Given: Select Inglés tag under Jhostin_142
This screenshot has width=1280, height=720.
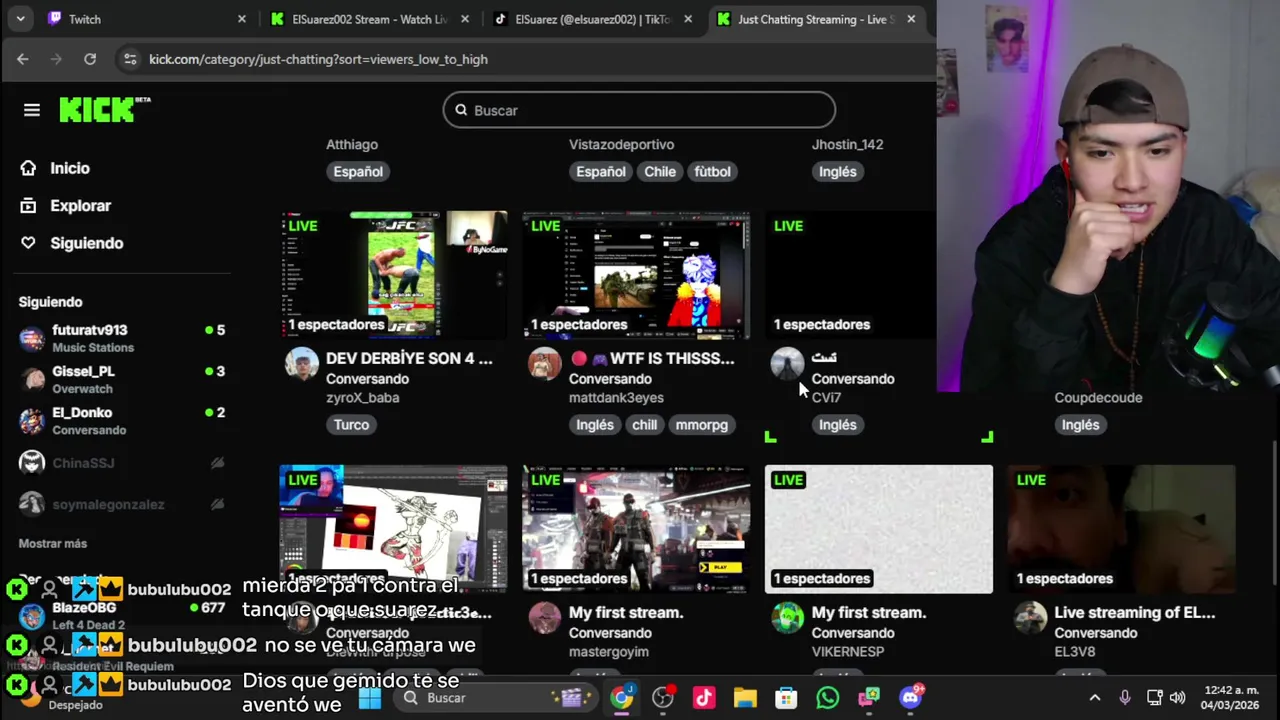Looking at the screenshot, I should tap(837, 171).
